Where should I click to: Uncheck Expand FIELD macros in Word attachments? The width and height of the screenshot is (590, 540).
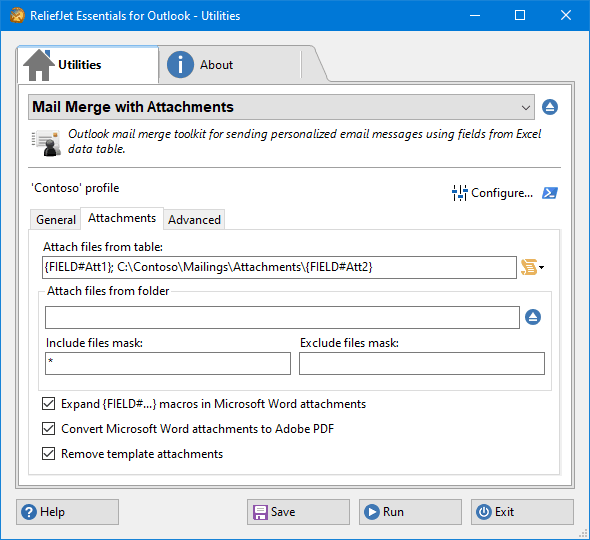click(x=49, y=404)
